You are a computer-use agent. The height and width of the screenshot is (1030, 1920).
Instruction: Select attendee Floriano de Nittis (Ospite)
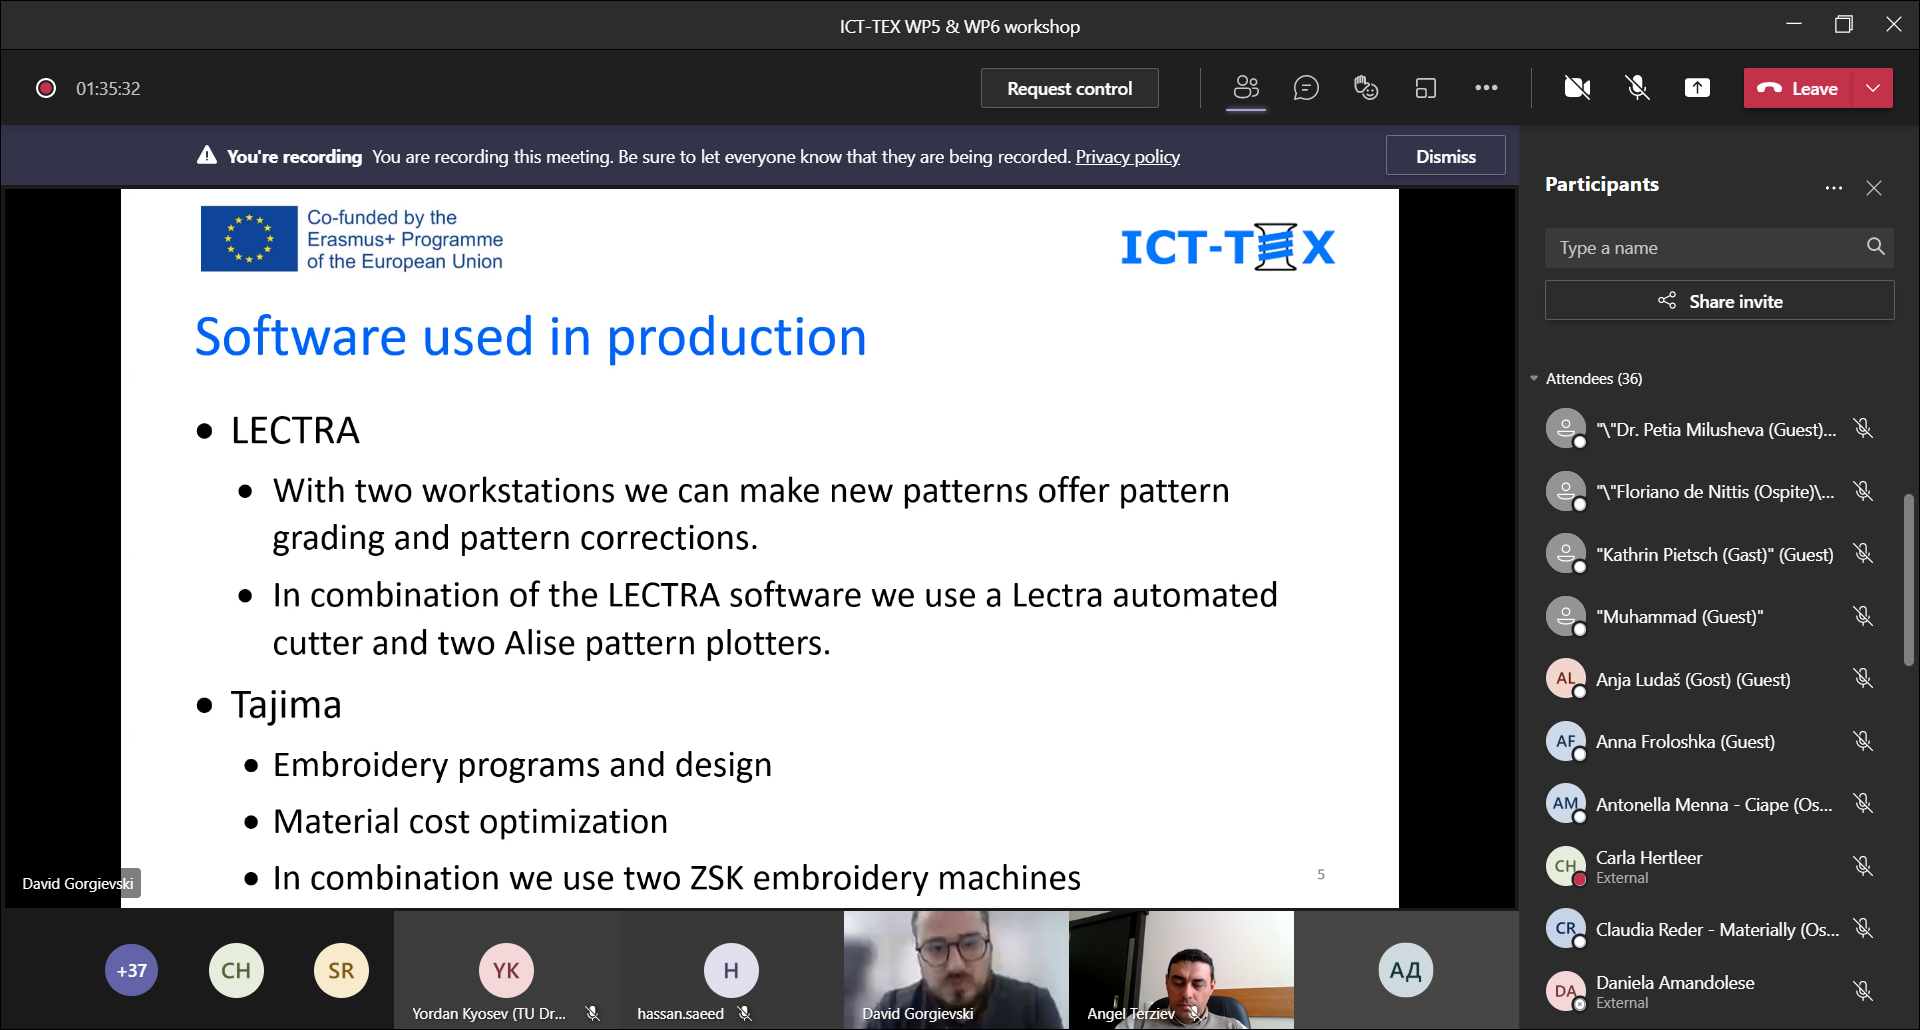(1716, 491)
